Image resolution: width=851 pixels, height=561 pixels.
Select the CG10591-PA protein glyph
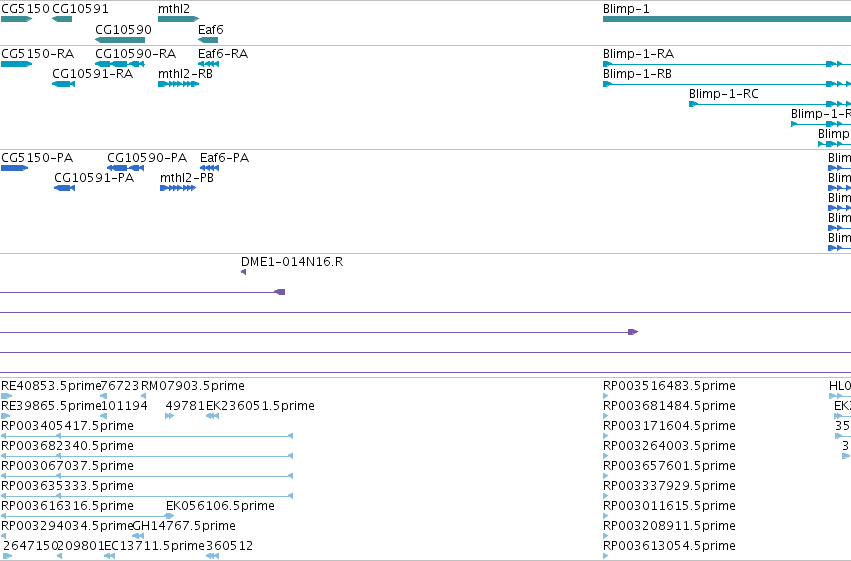pyautogui.click(x=65, y=188)
